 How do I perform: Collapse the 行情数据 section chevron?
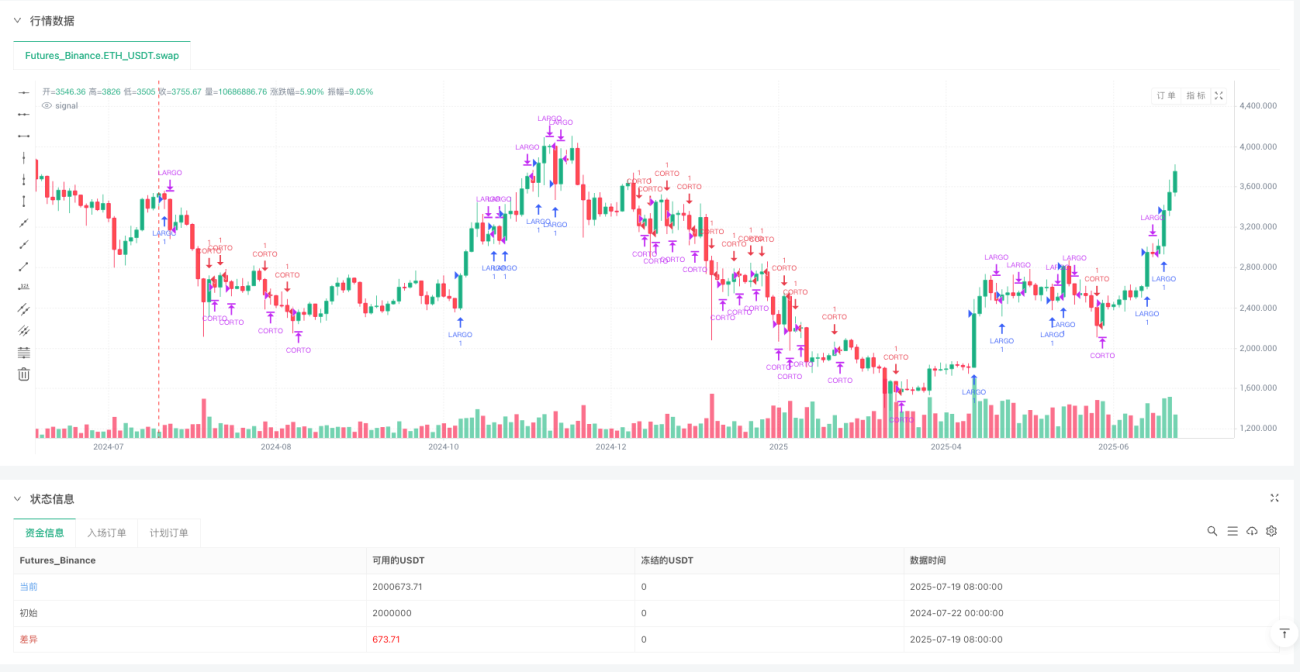(16, 20)
